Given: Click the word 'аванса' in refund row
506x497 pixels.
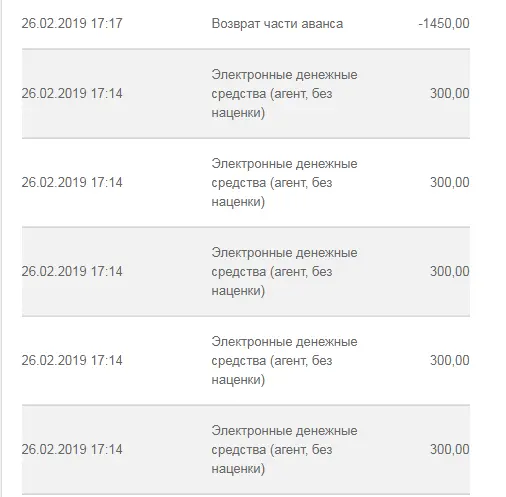Looking at the screenshot, I should [322, 24].
